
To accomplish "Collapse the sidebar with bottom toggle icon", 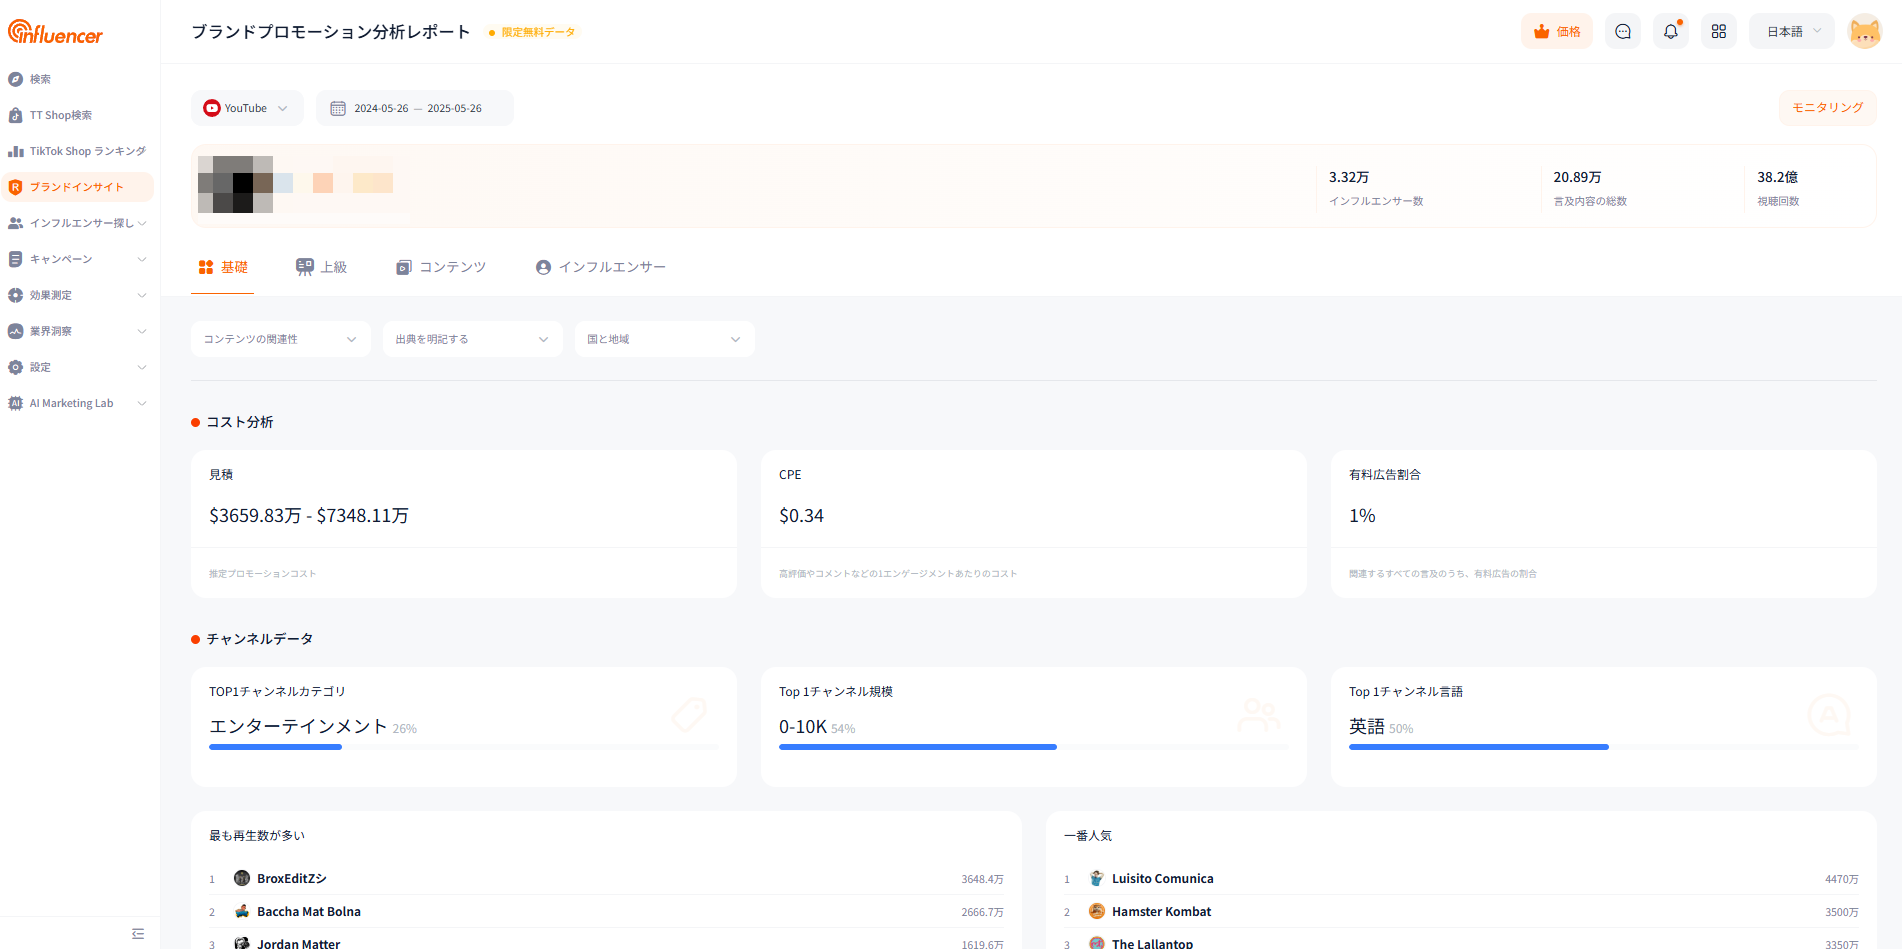I will (x=138, y=934).
